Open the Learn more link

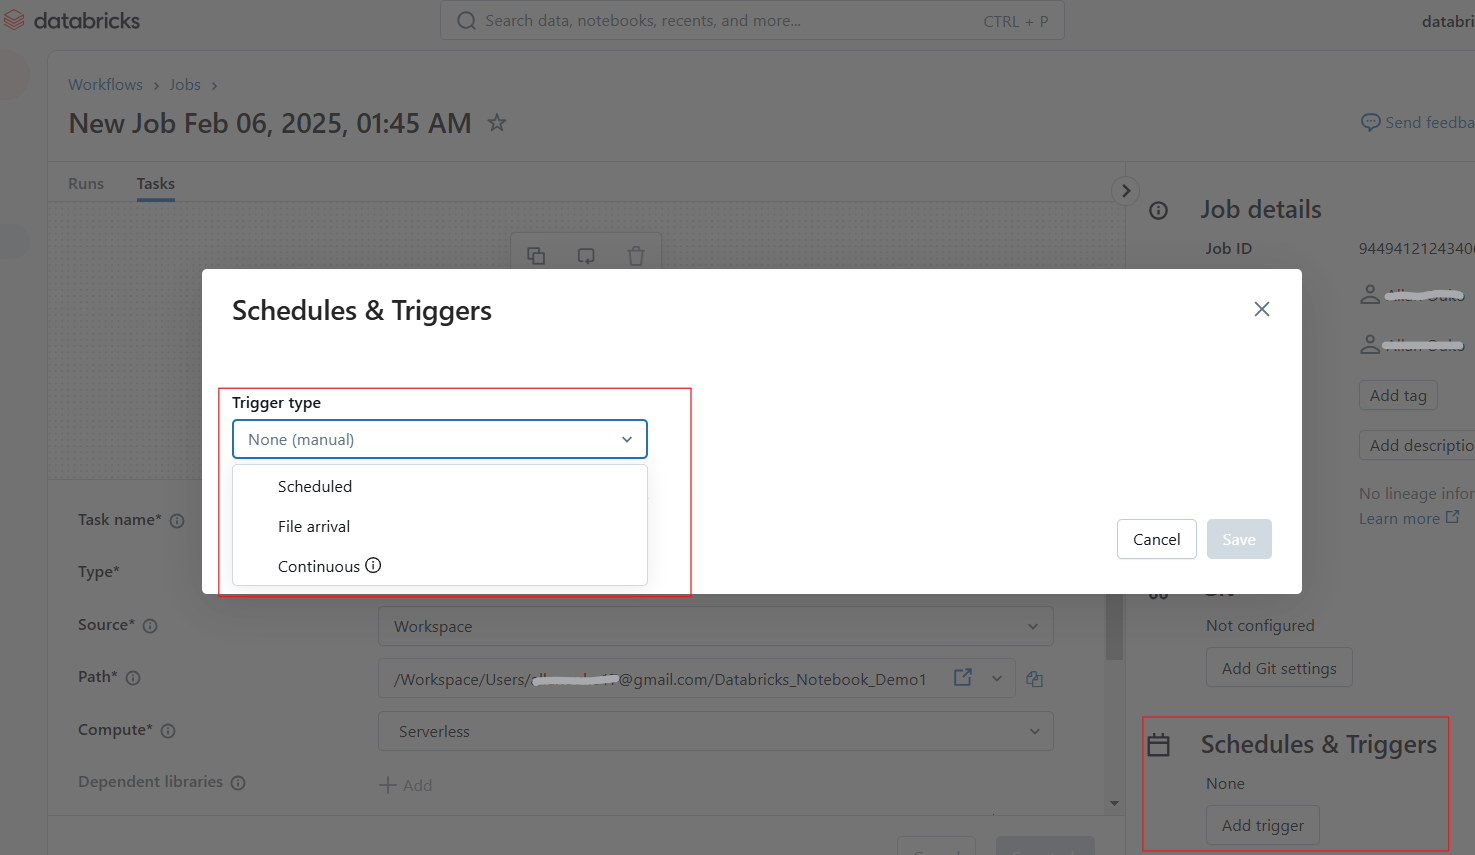tap(1409, 518)
